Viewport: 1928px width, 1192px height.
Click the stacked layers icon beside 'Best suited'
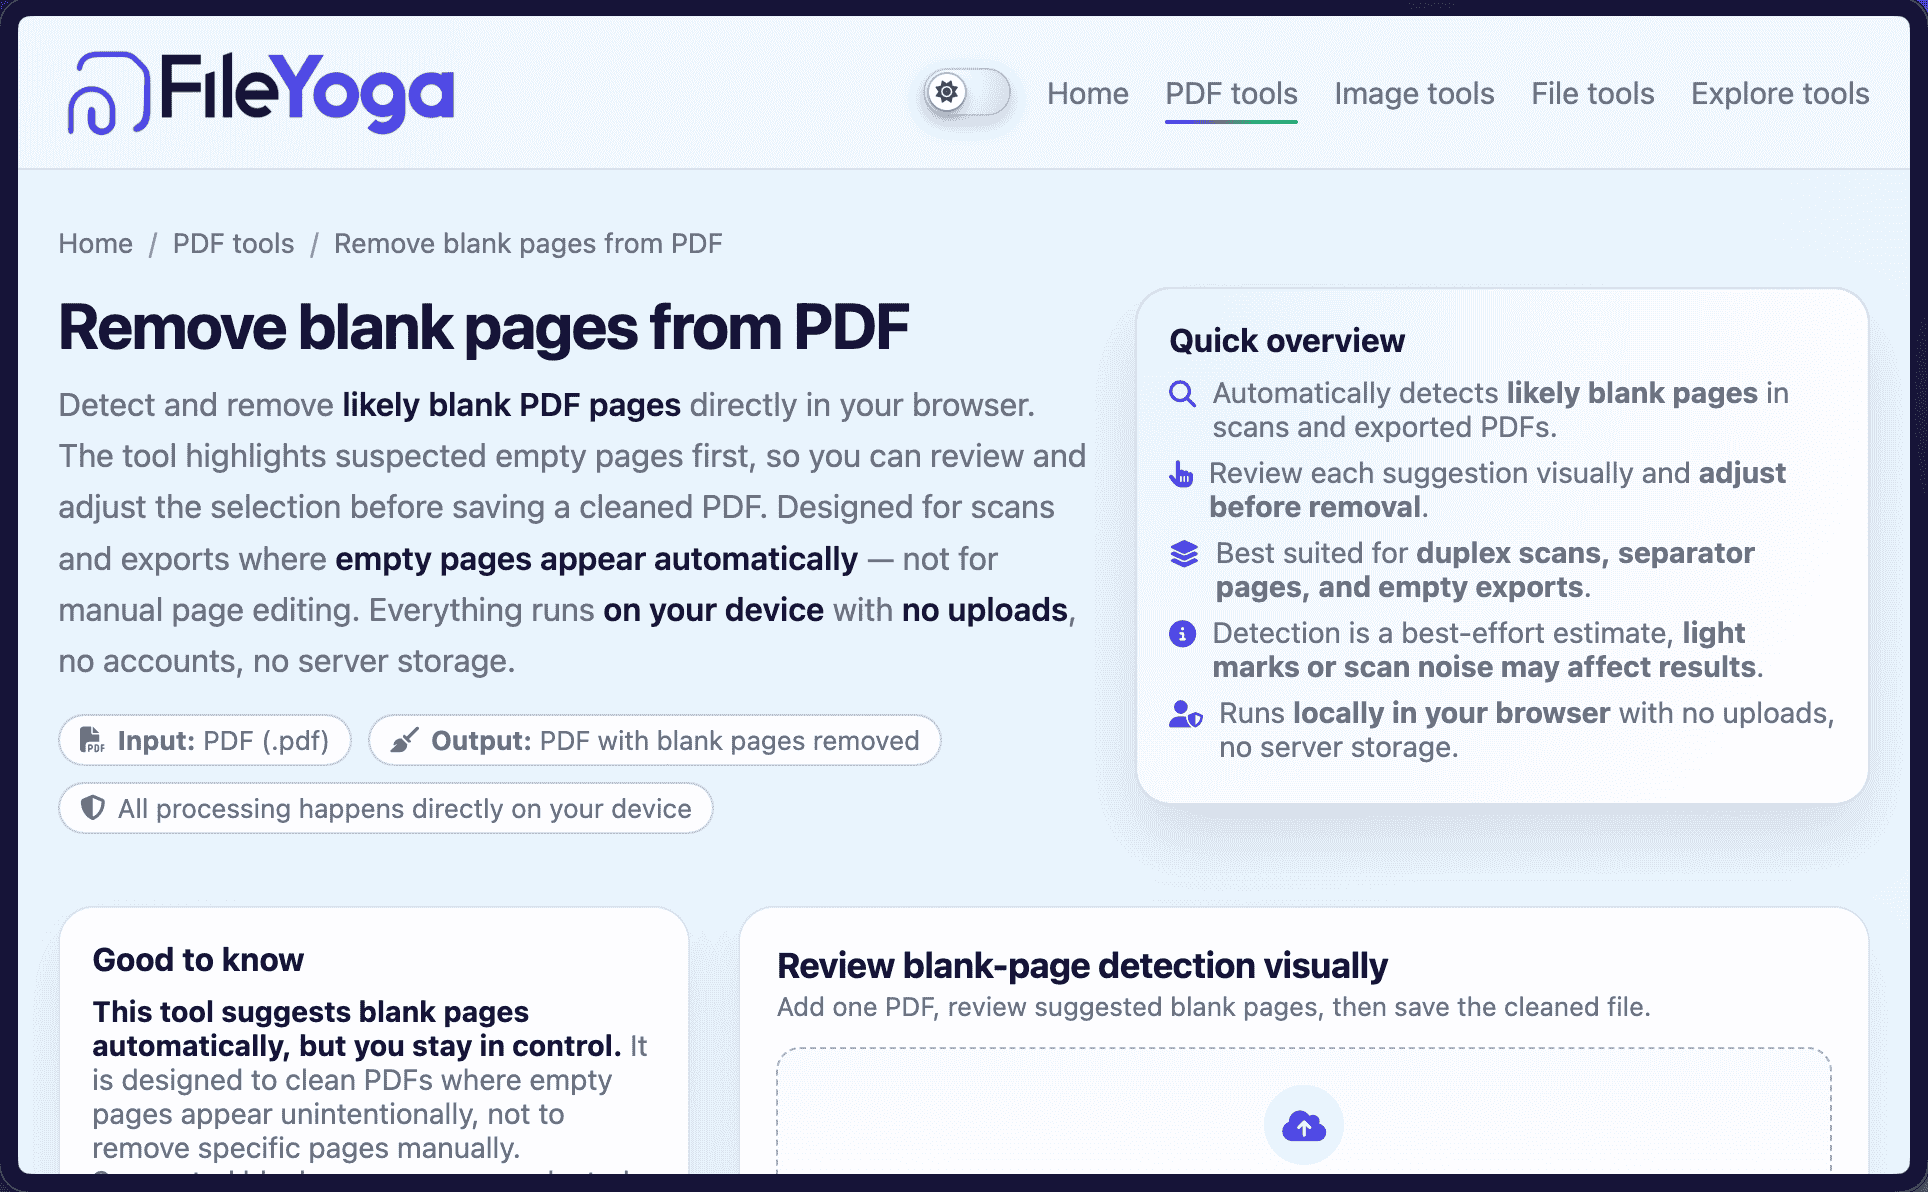click(x=1184, y=553)
